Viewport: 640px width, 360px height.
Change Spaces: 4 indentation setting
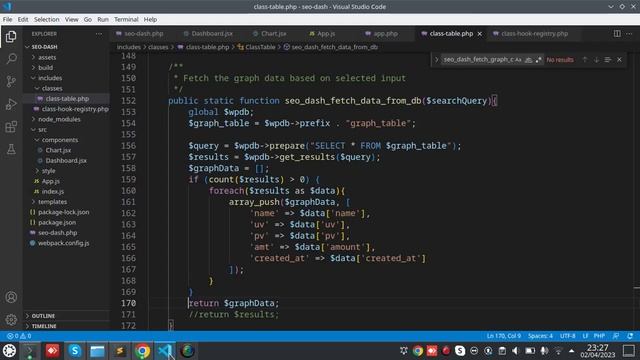[x=540, y=336]
